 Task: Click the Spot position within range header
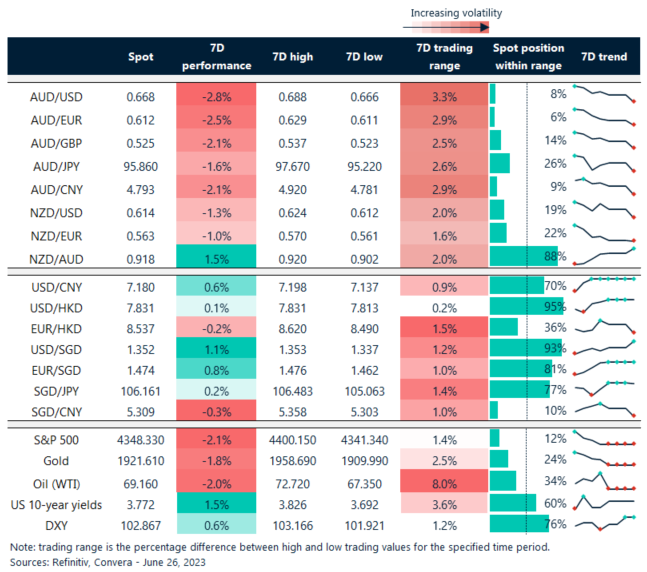click(x=529, y=57)
